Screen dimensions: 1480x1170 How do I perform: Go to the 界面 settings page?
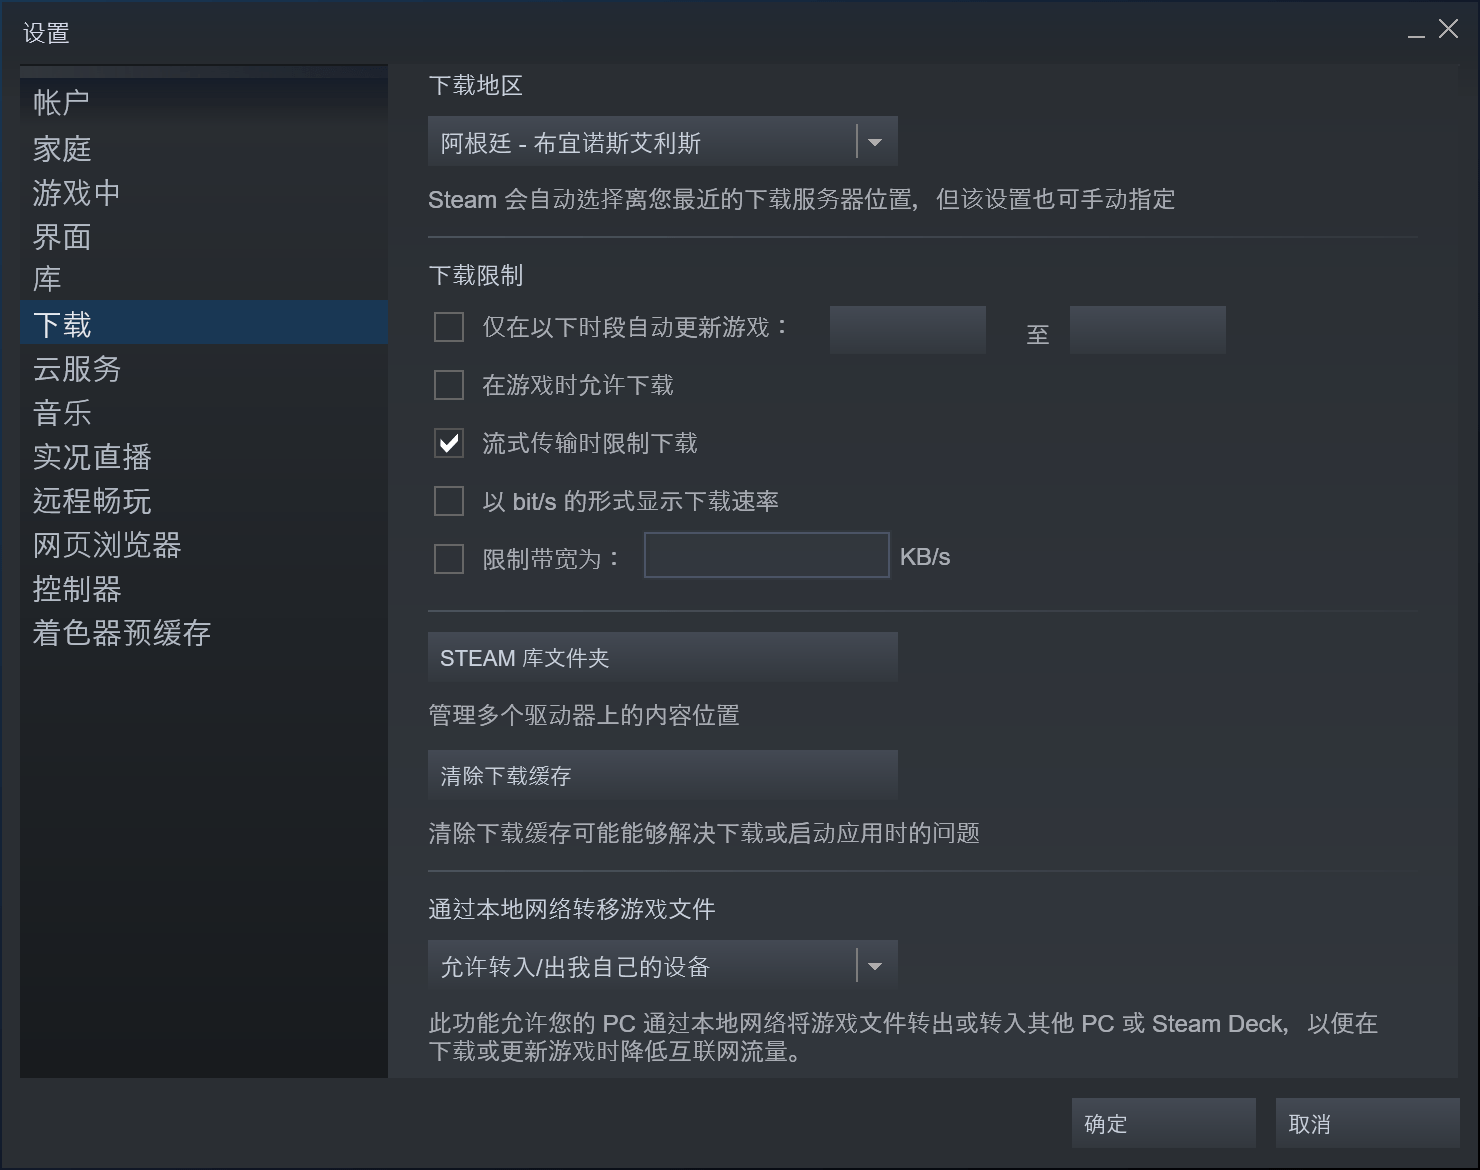(204, 237)
